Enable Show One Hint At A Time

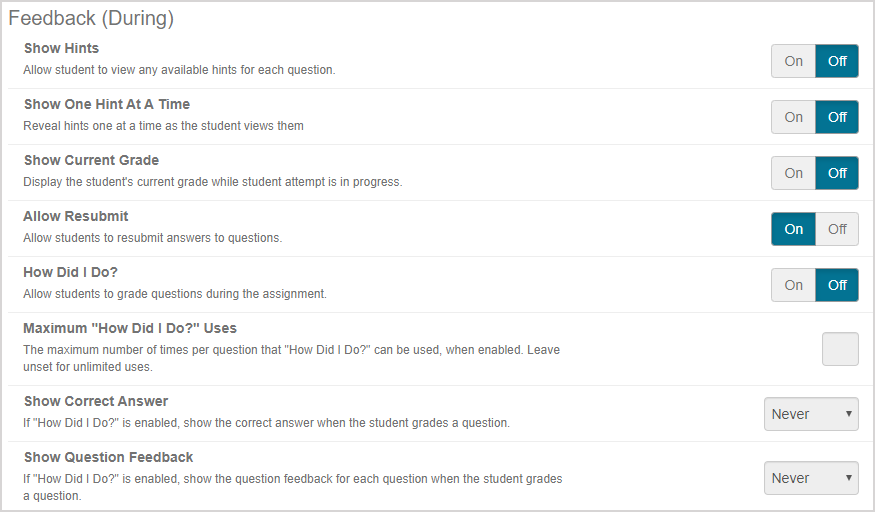[793, 117]
